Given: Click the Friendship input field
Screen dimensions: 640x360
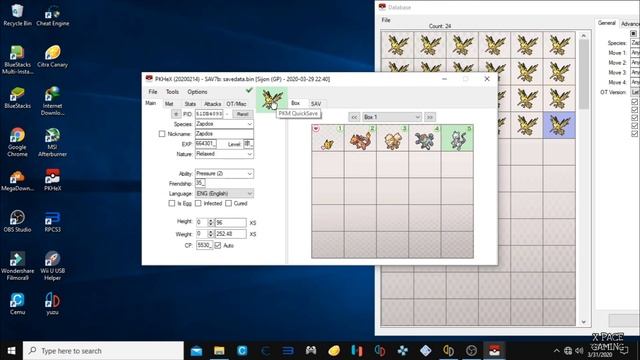Looking at the screenshot, I should pos(200,183).
